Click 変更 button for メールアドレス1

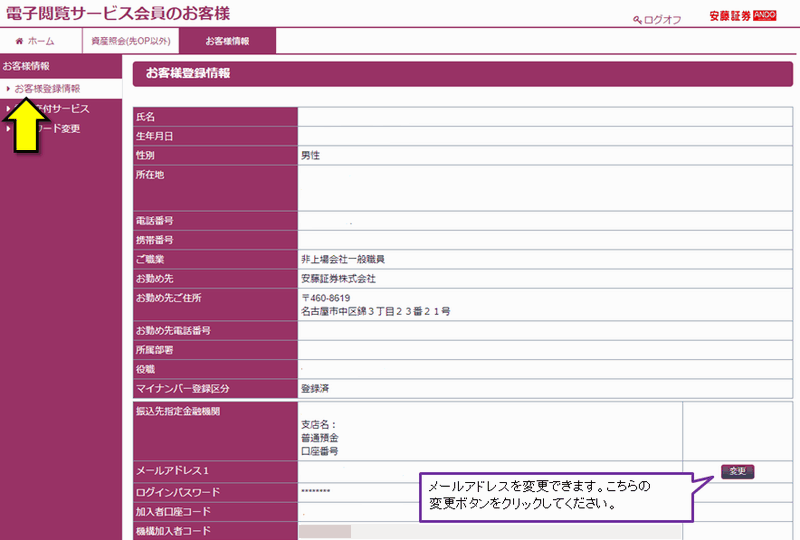pyautogui.click(x=737, y=471)
